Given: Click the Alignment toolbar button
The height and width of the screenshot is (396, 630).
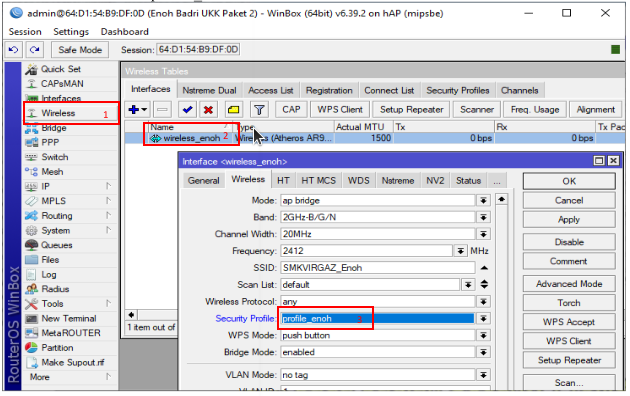Looking at the screenshot, I should (595, 110).
